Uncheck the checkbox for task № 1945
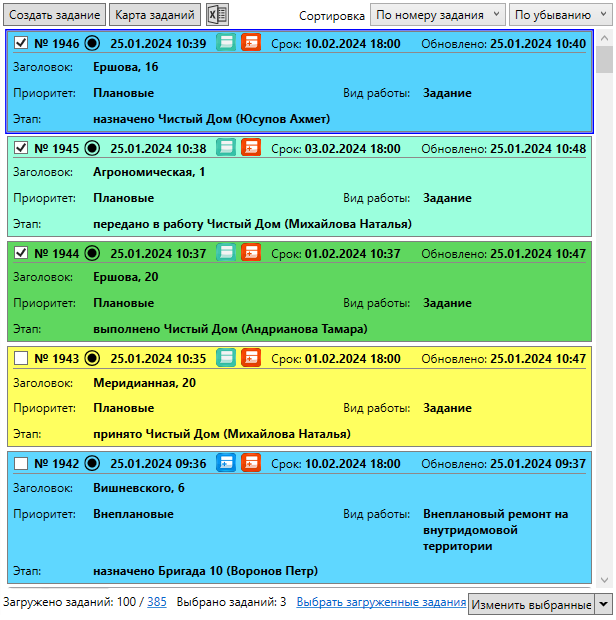 pos(22,148)
